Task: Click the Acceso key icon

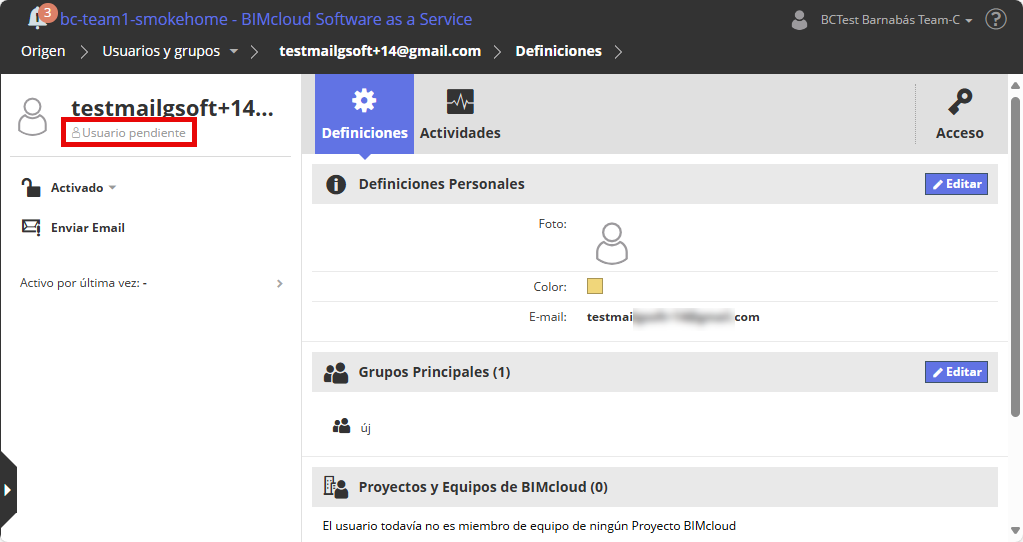Action: 960,102
